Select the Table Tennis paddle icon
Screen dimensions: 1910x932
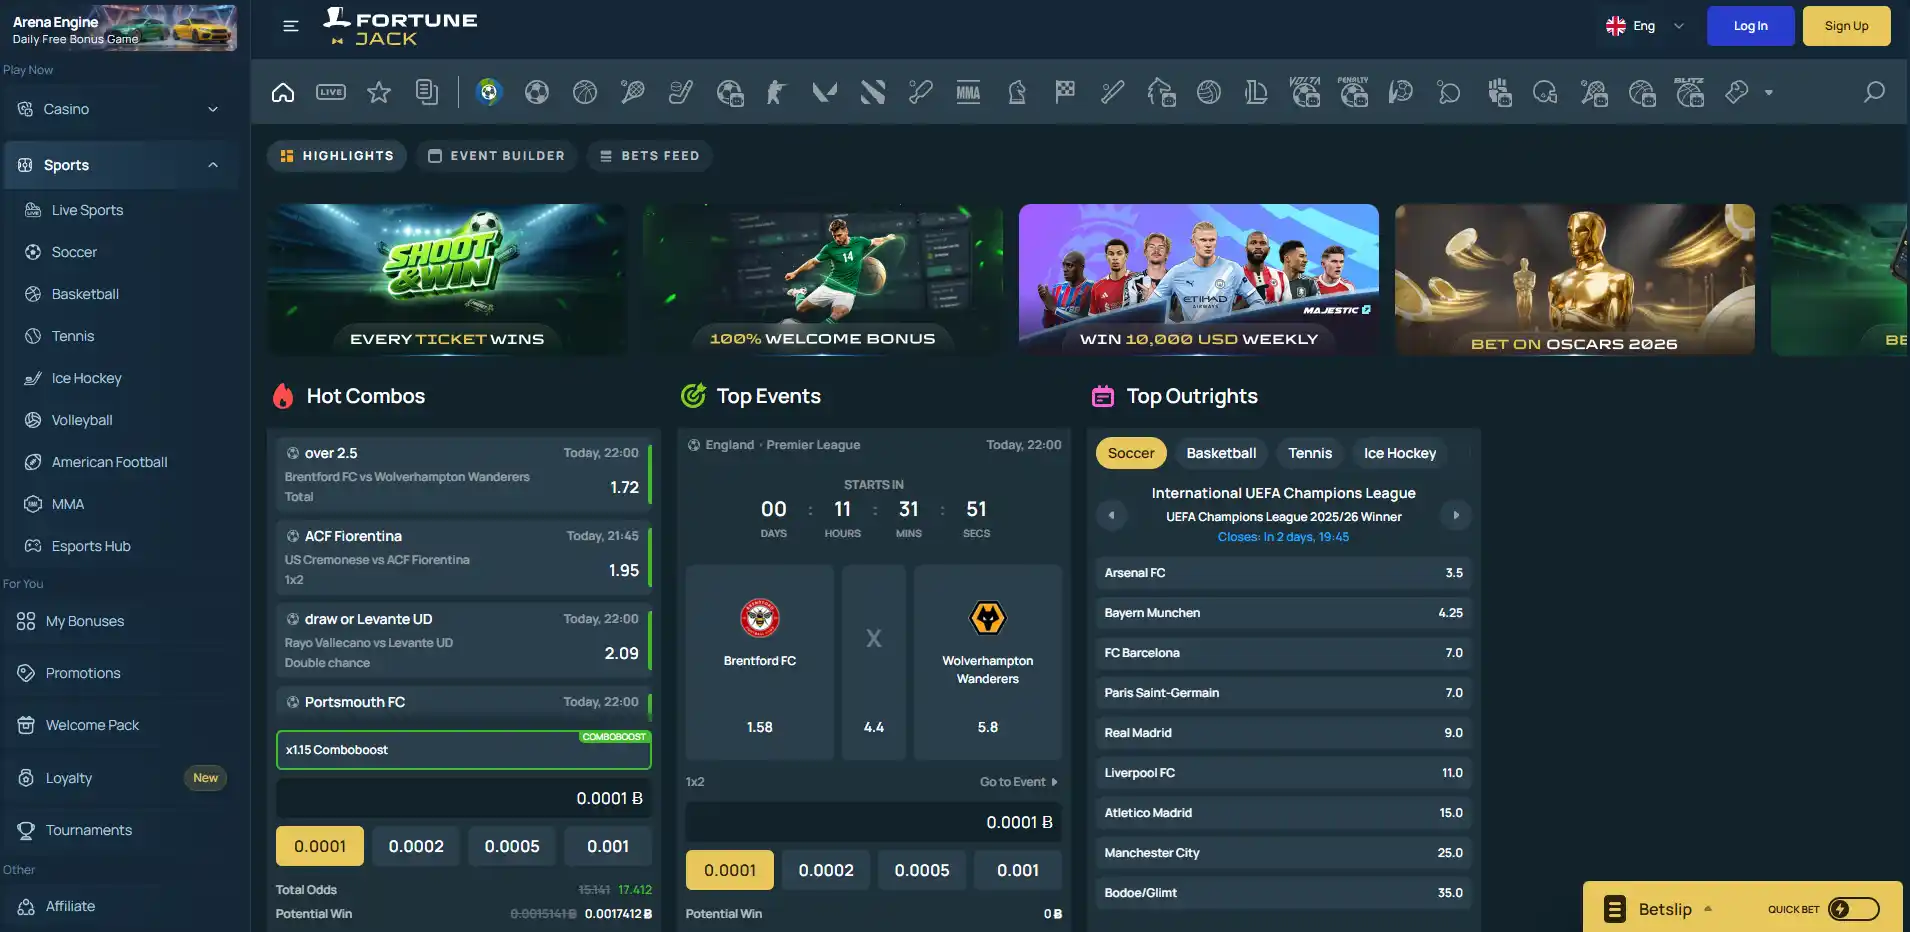[1449, 93]
